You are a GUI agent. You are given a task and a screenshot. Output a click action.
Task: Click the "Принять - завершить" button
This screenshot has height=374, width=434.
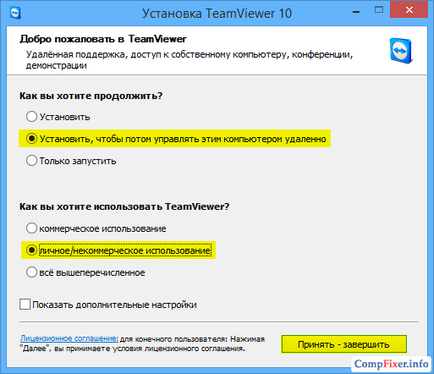pyautogui.click(x=344, y=344)
